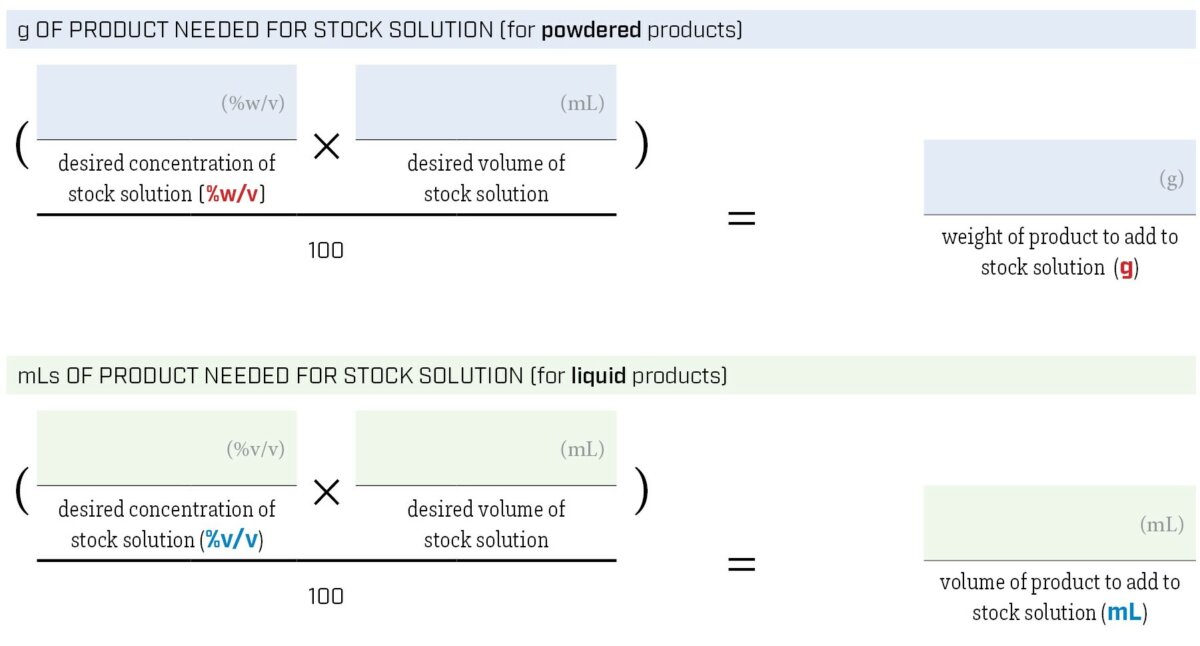This screenshot has height=646, width=1200.
Task: Click the multiplication sign in powdered formula
Action: 327,147
